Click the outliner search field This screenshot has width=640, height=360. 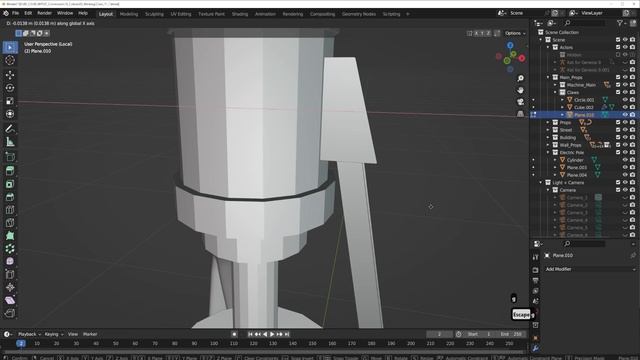584,23
